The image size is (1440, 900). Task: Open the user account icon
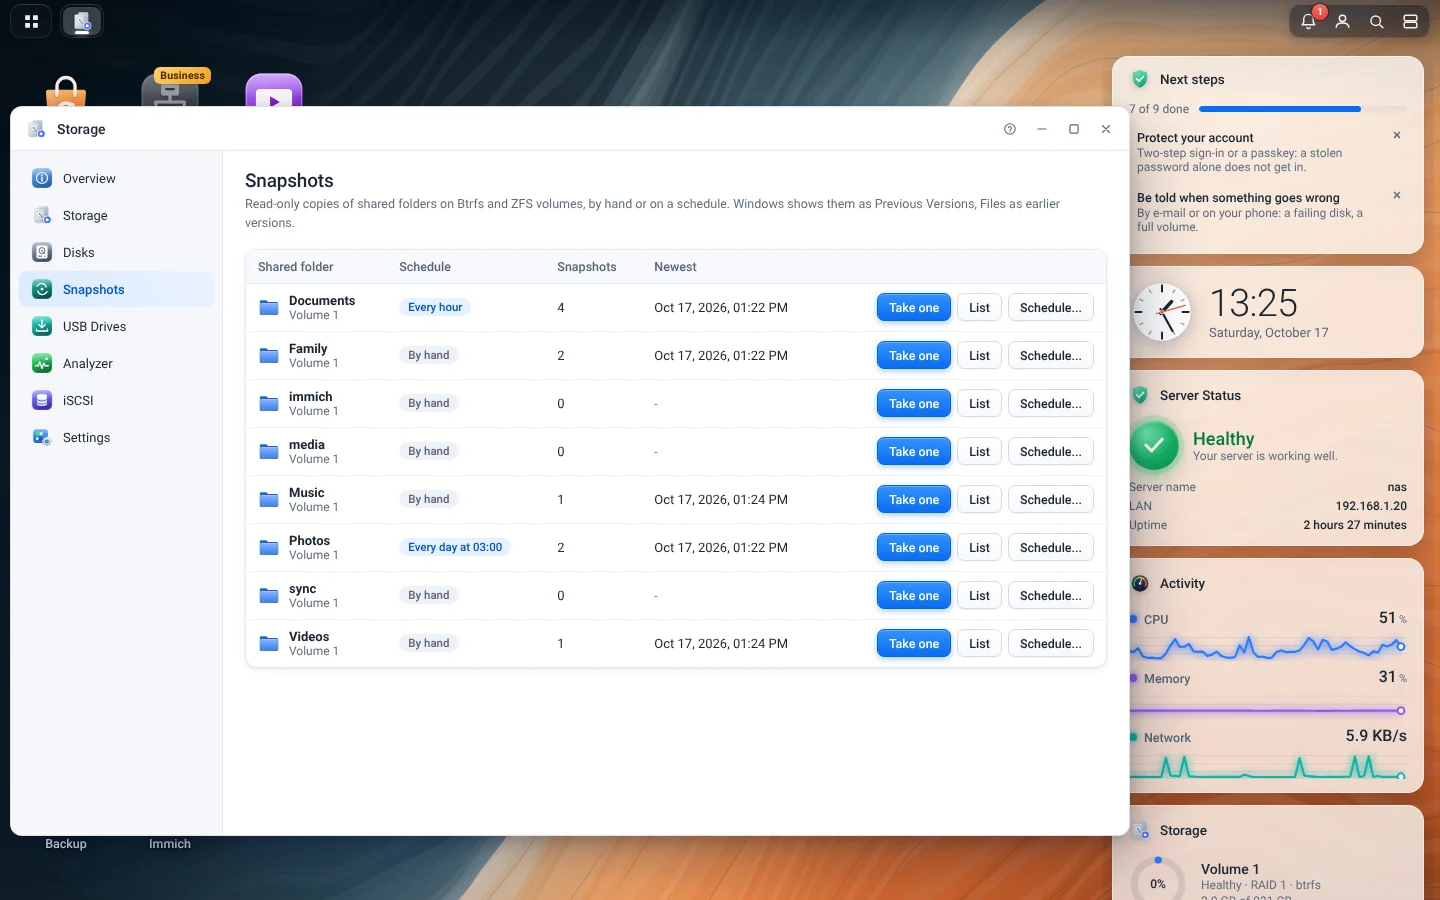(1343, 21)
